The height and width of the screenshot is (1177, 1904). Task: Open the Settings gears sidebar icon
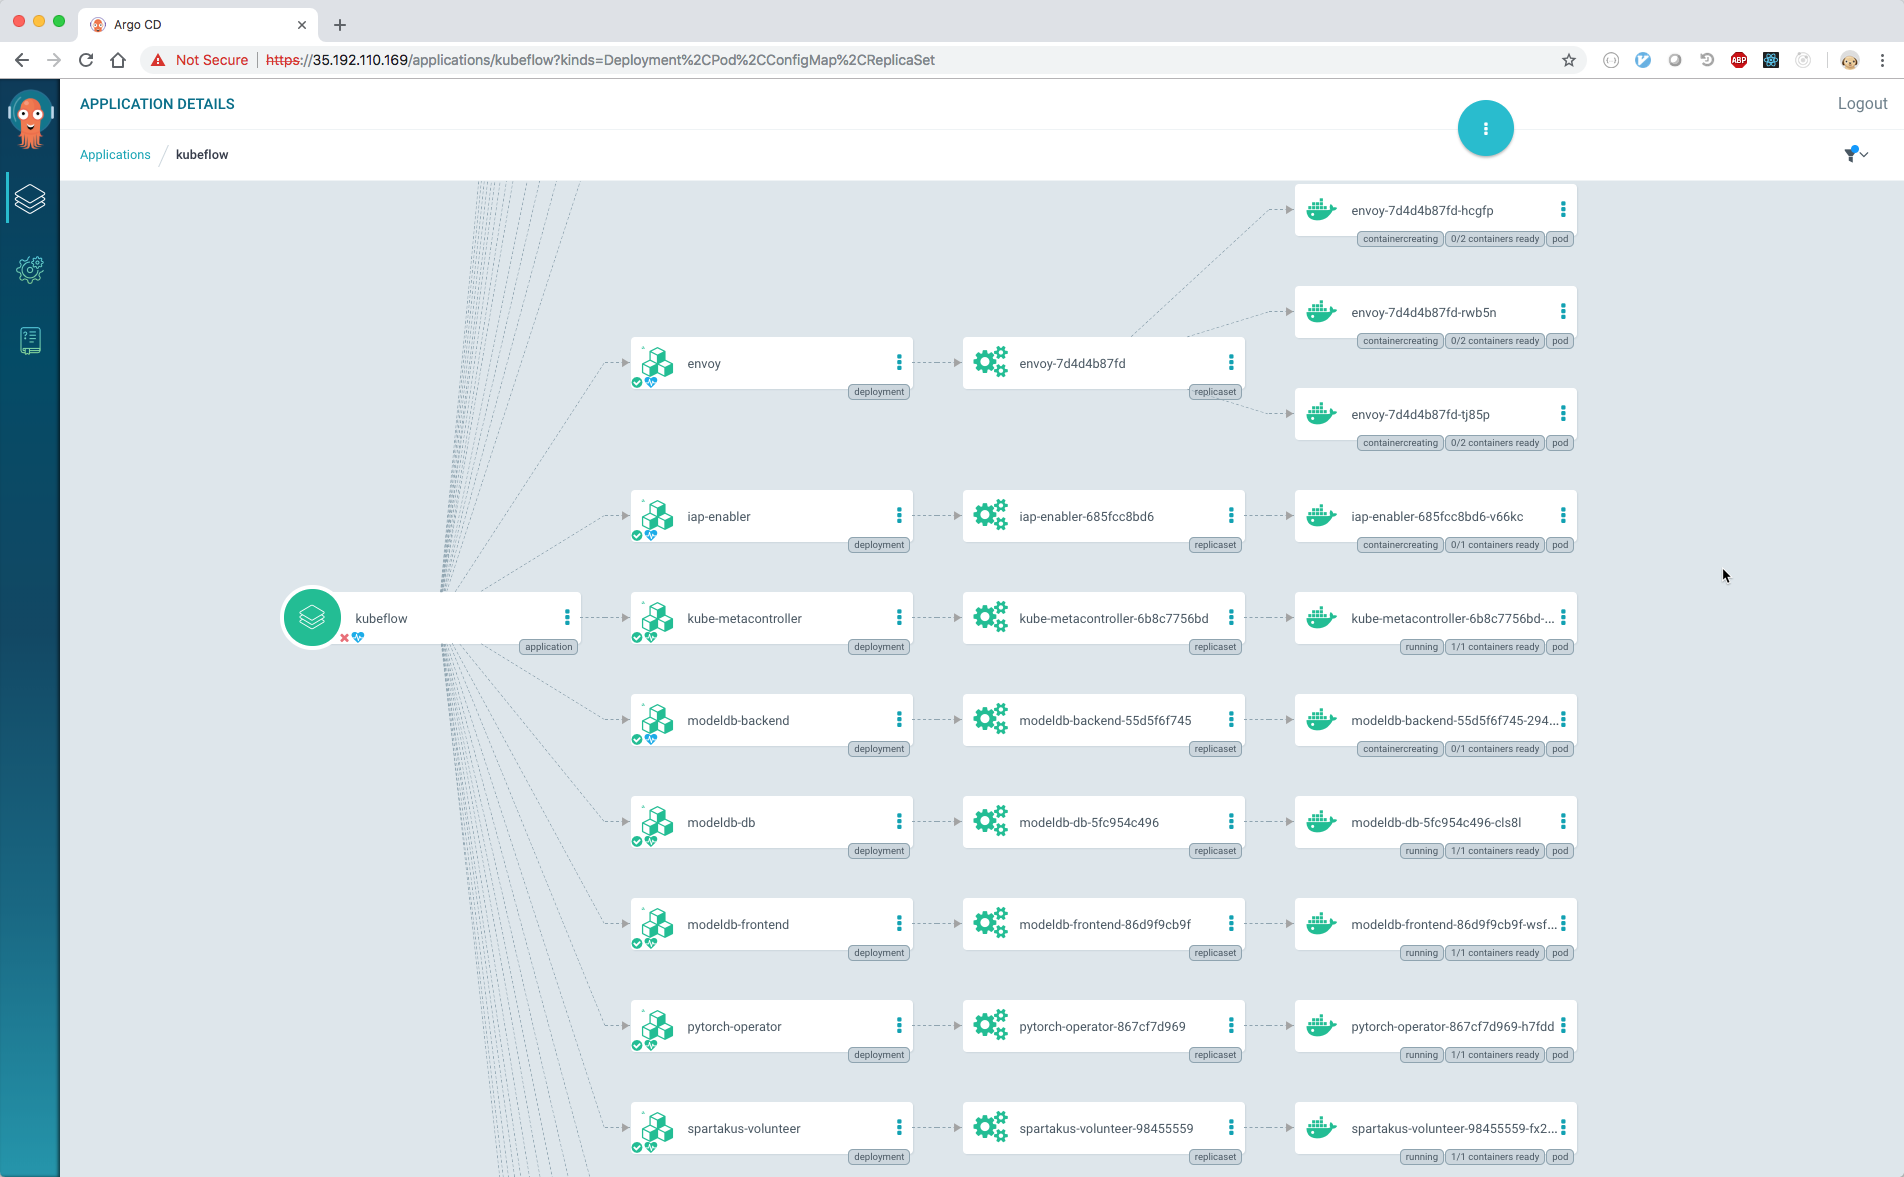(30, 269)
